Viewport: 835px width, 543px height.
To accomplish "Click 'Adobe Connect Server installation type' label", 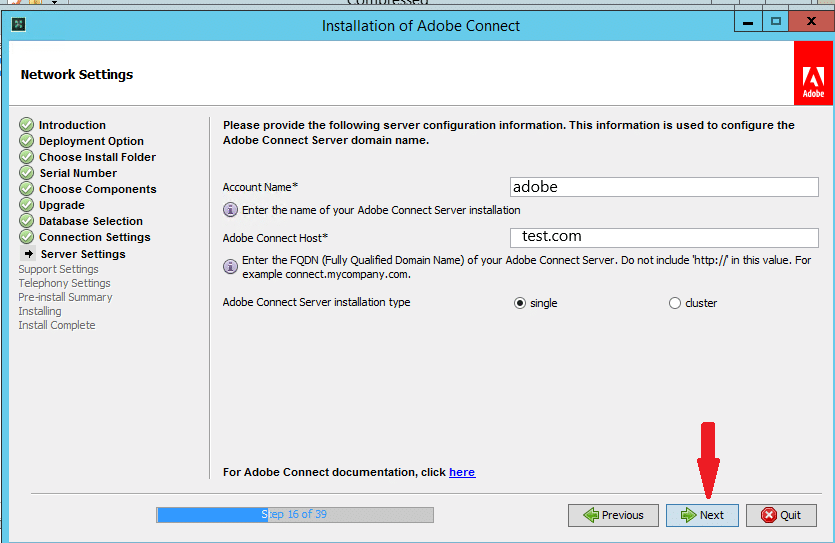I will click(x=316, y=302).
